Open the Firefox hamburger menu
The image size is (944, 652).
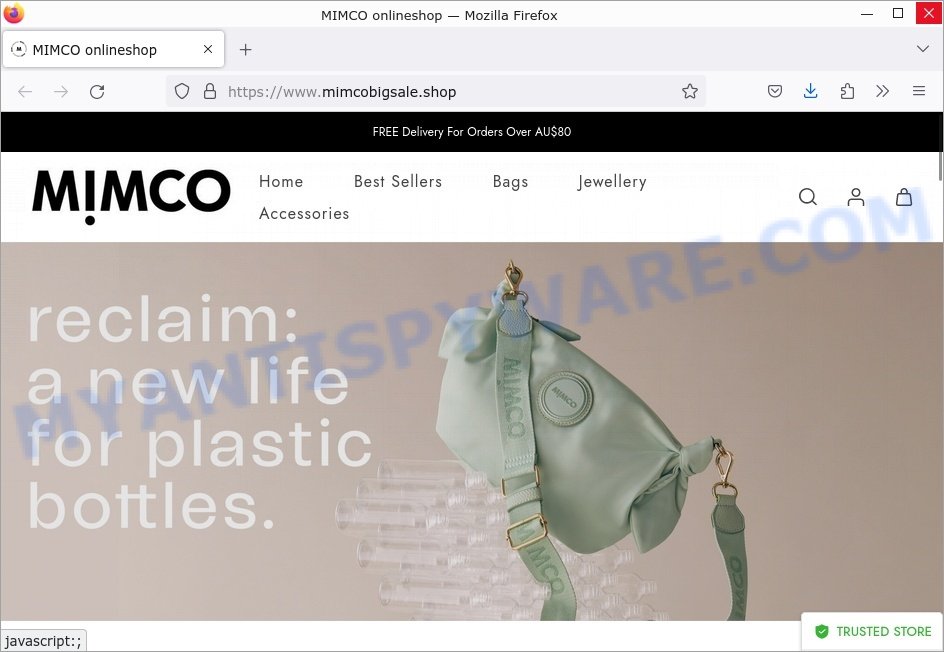(x=919, y=92)
